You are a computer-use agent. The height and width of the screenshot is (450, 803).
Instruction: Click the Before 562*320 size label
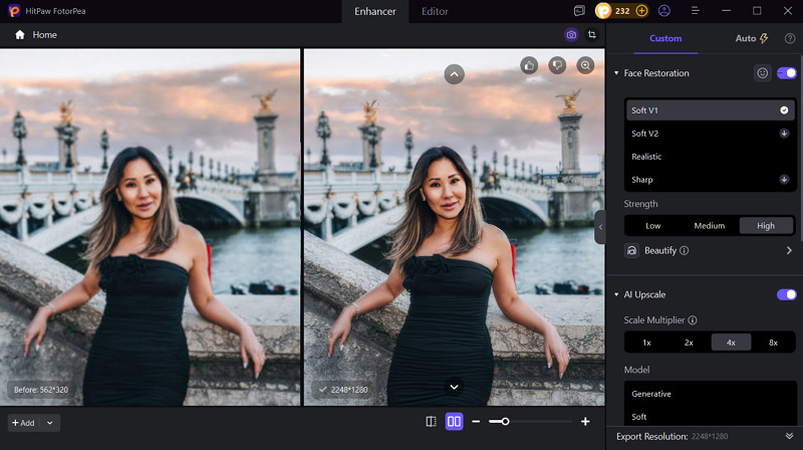41,390
